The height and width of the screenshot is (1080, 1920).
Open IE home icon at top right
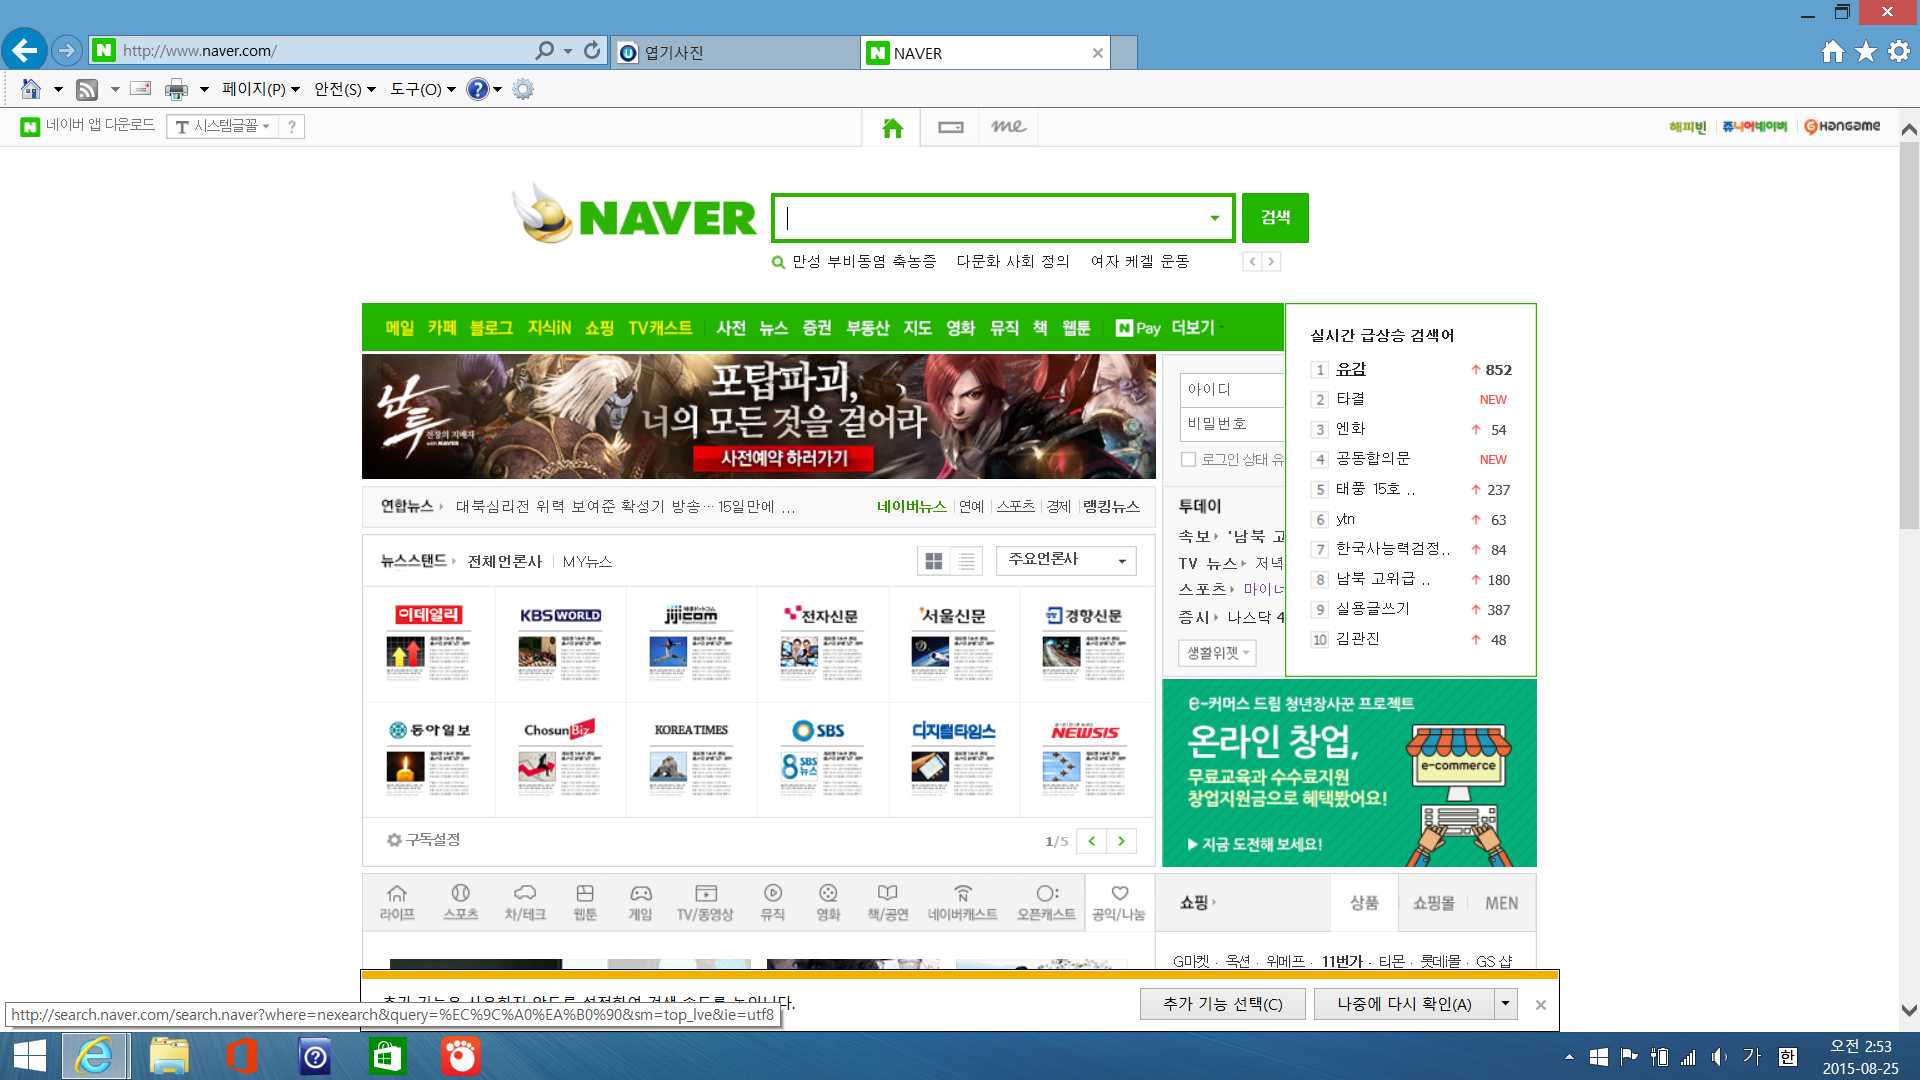point(1832,52)
